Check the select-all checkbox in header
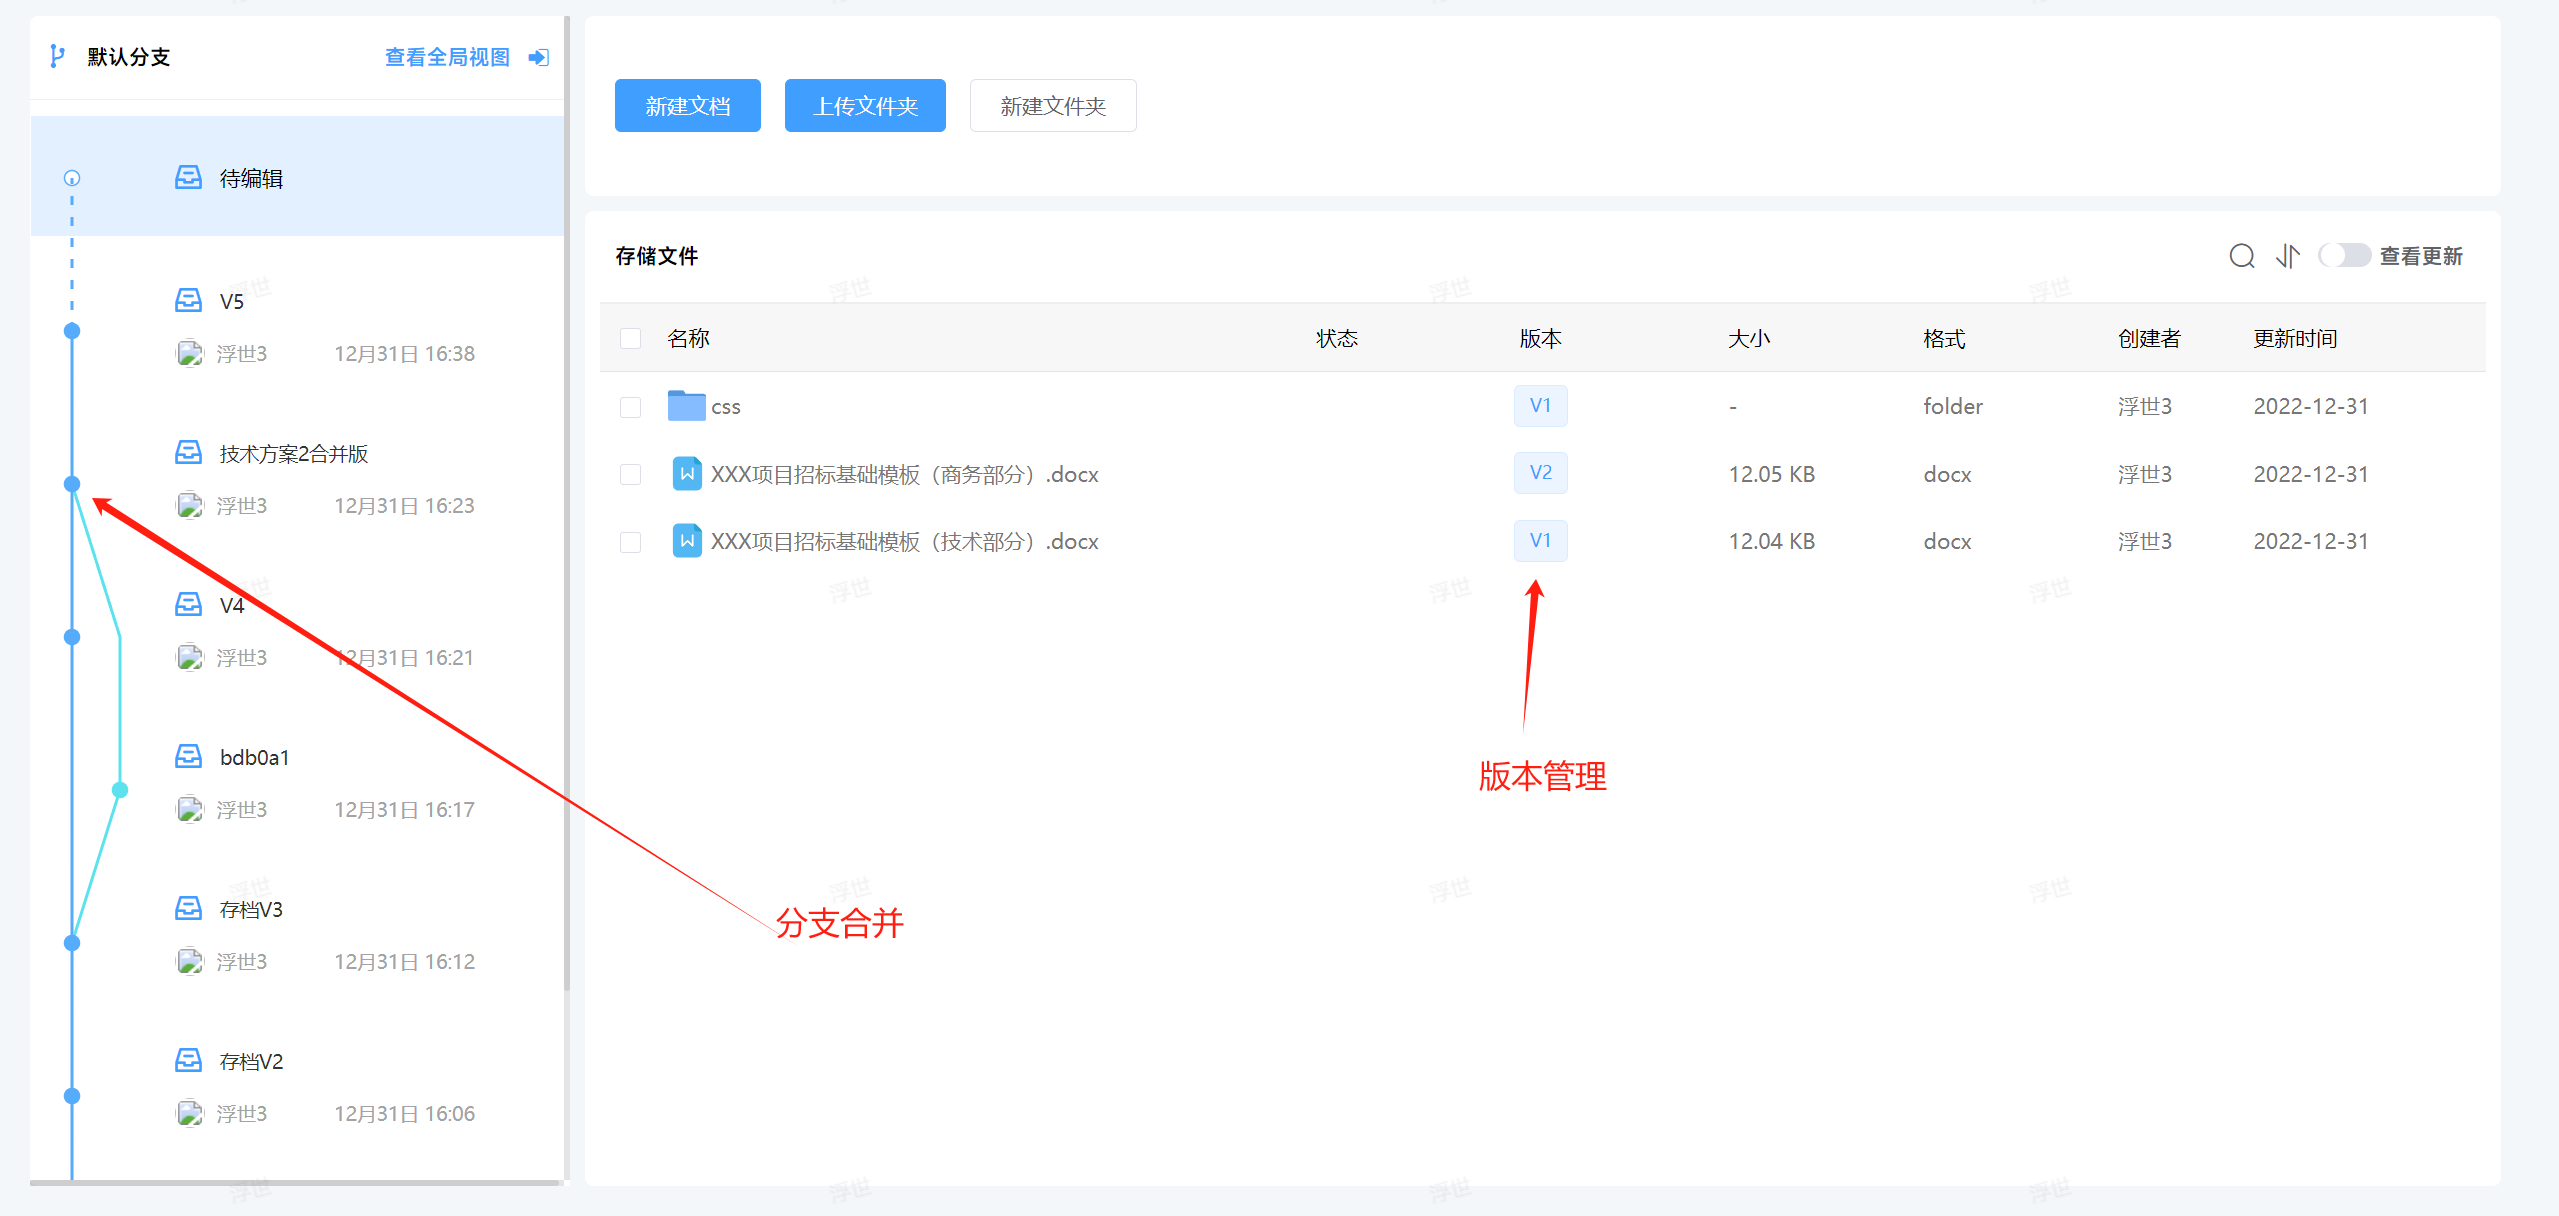 click(630, 338)
